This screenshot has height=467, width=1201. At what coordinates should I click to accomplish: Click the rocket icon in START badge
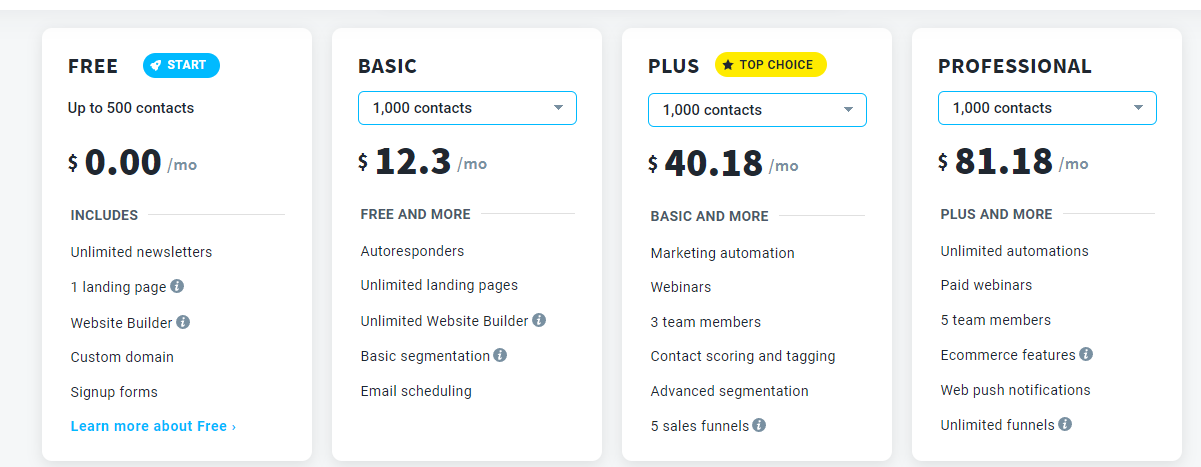pyautogui.click(x=156, y=65)
